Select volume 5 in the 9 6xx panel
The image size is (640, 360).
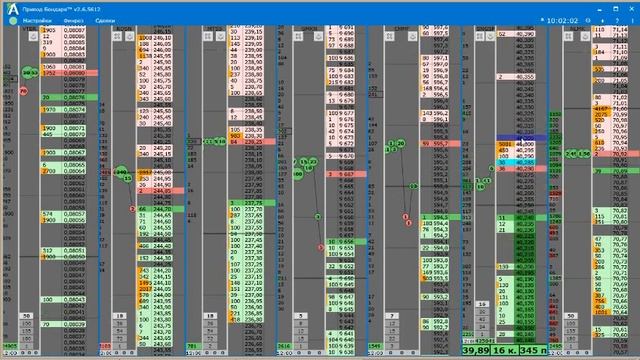pyautogui.click(x=300, y=316)
